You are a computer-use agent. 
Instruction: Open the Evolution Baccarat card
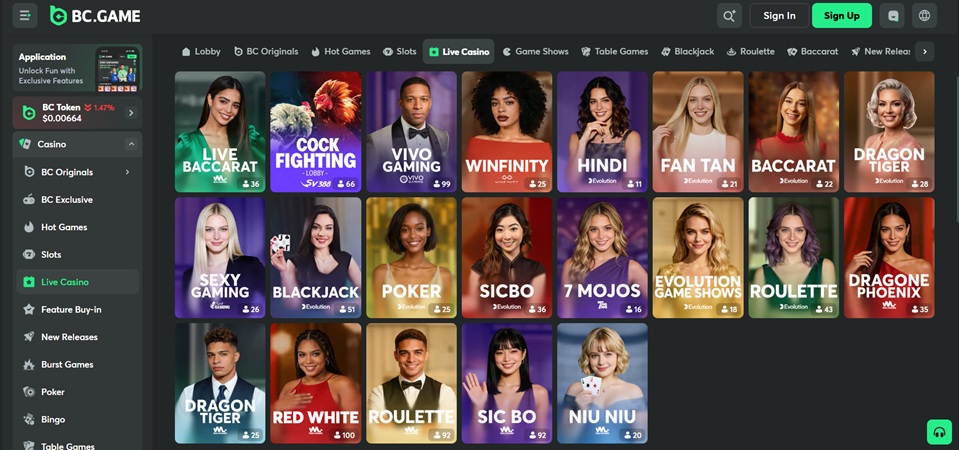(794, 131)
